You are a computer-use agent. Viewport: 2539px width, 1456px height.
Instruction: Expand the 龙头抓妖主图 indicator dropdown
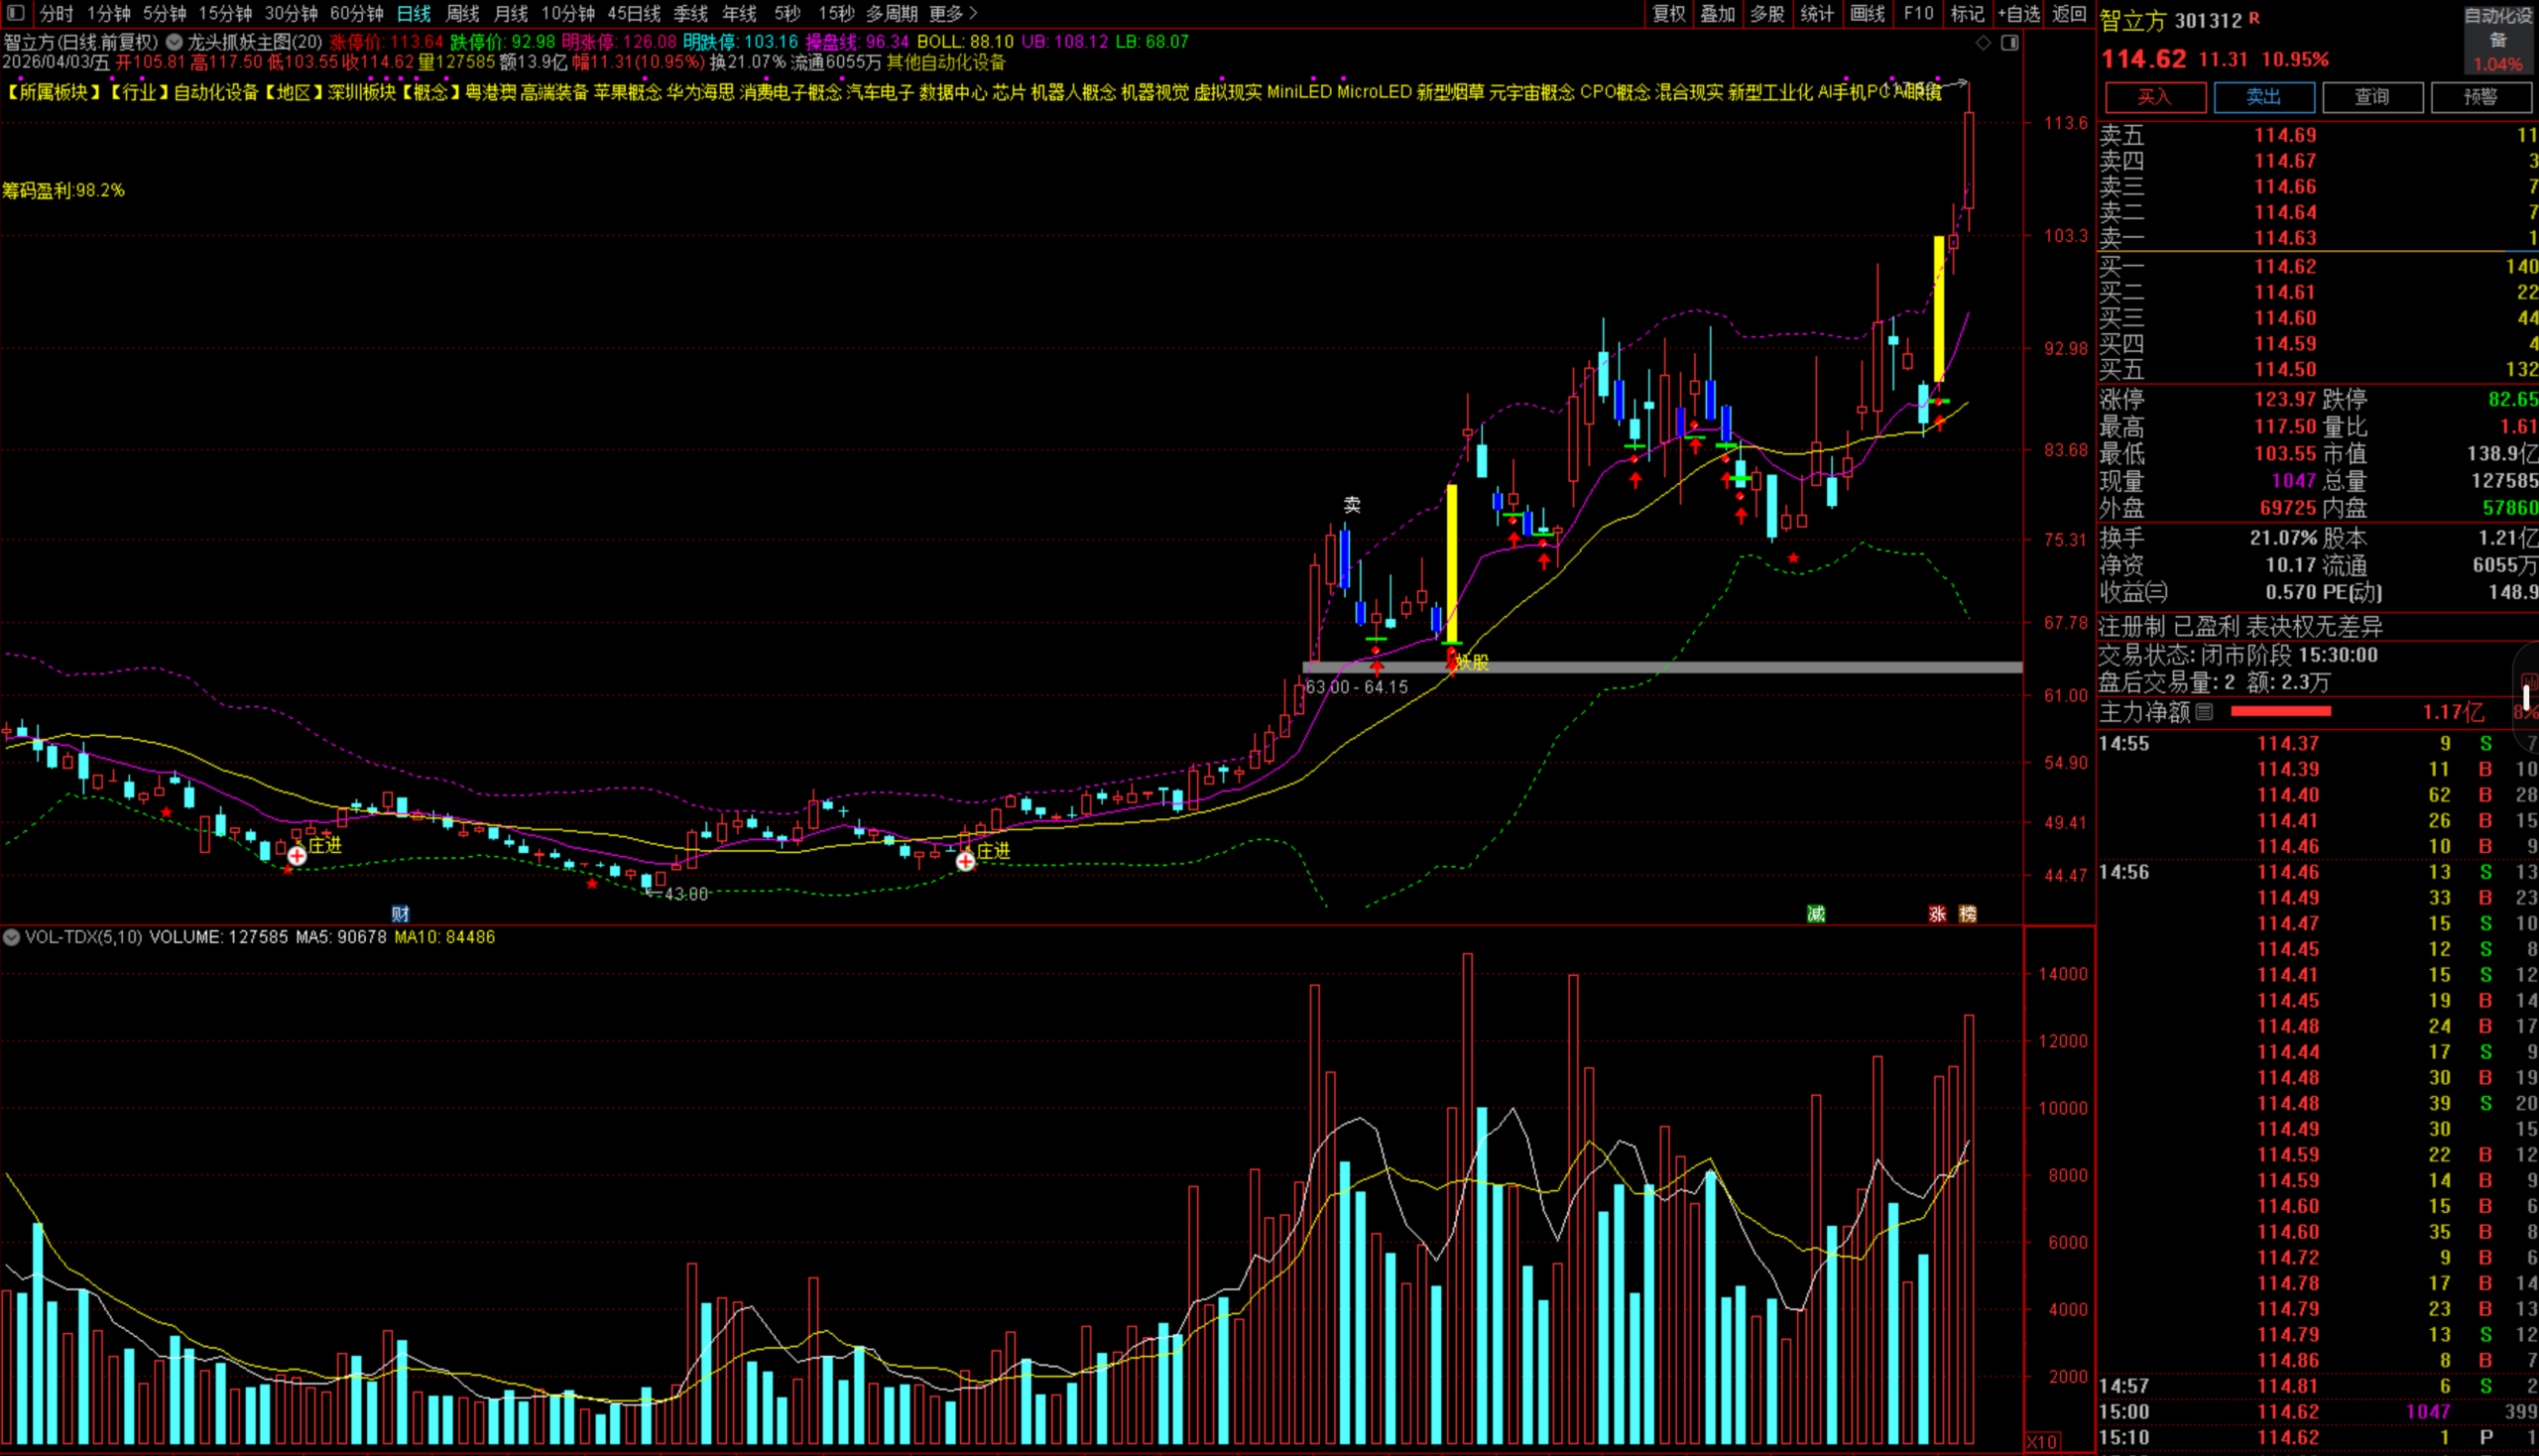tap(174, 42)
